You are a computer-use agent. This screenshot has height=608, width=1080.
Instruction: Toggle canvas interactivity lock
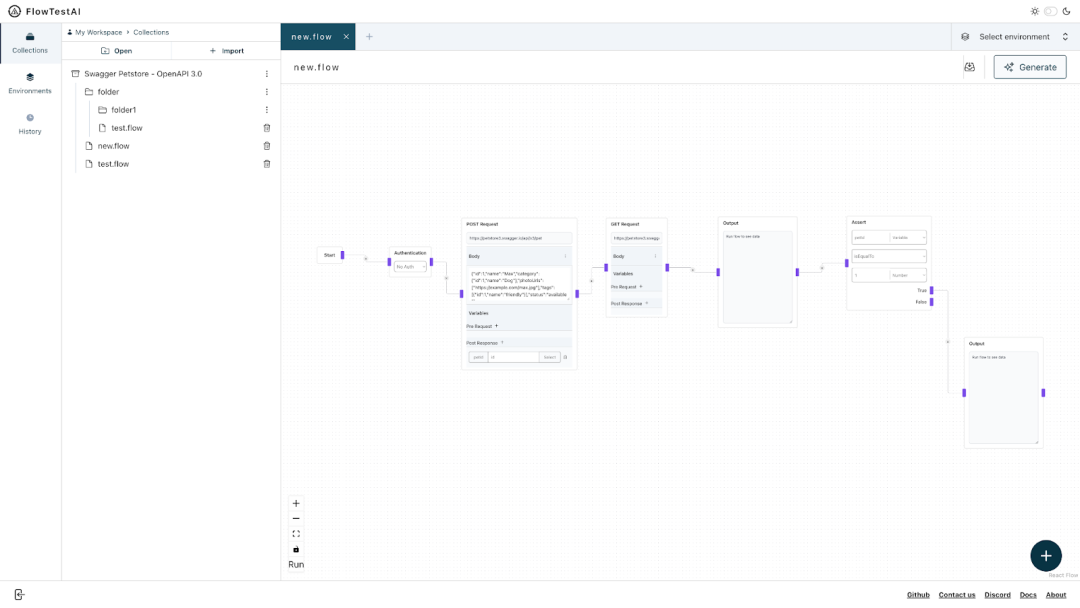[296, 549]
